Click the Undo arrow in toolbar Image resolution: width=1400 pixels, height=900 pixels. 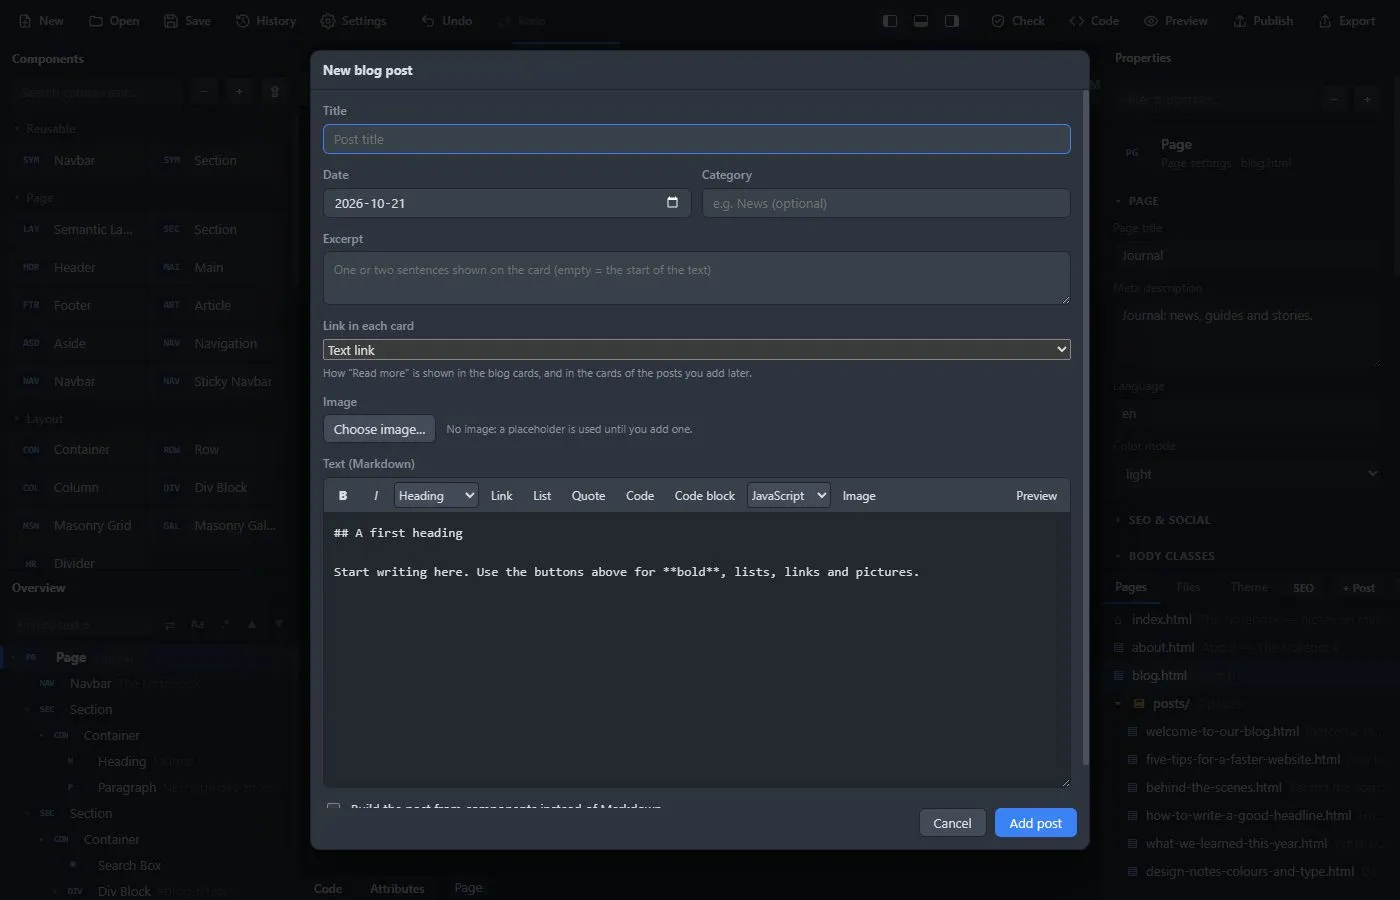428,21
